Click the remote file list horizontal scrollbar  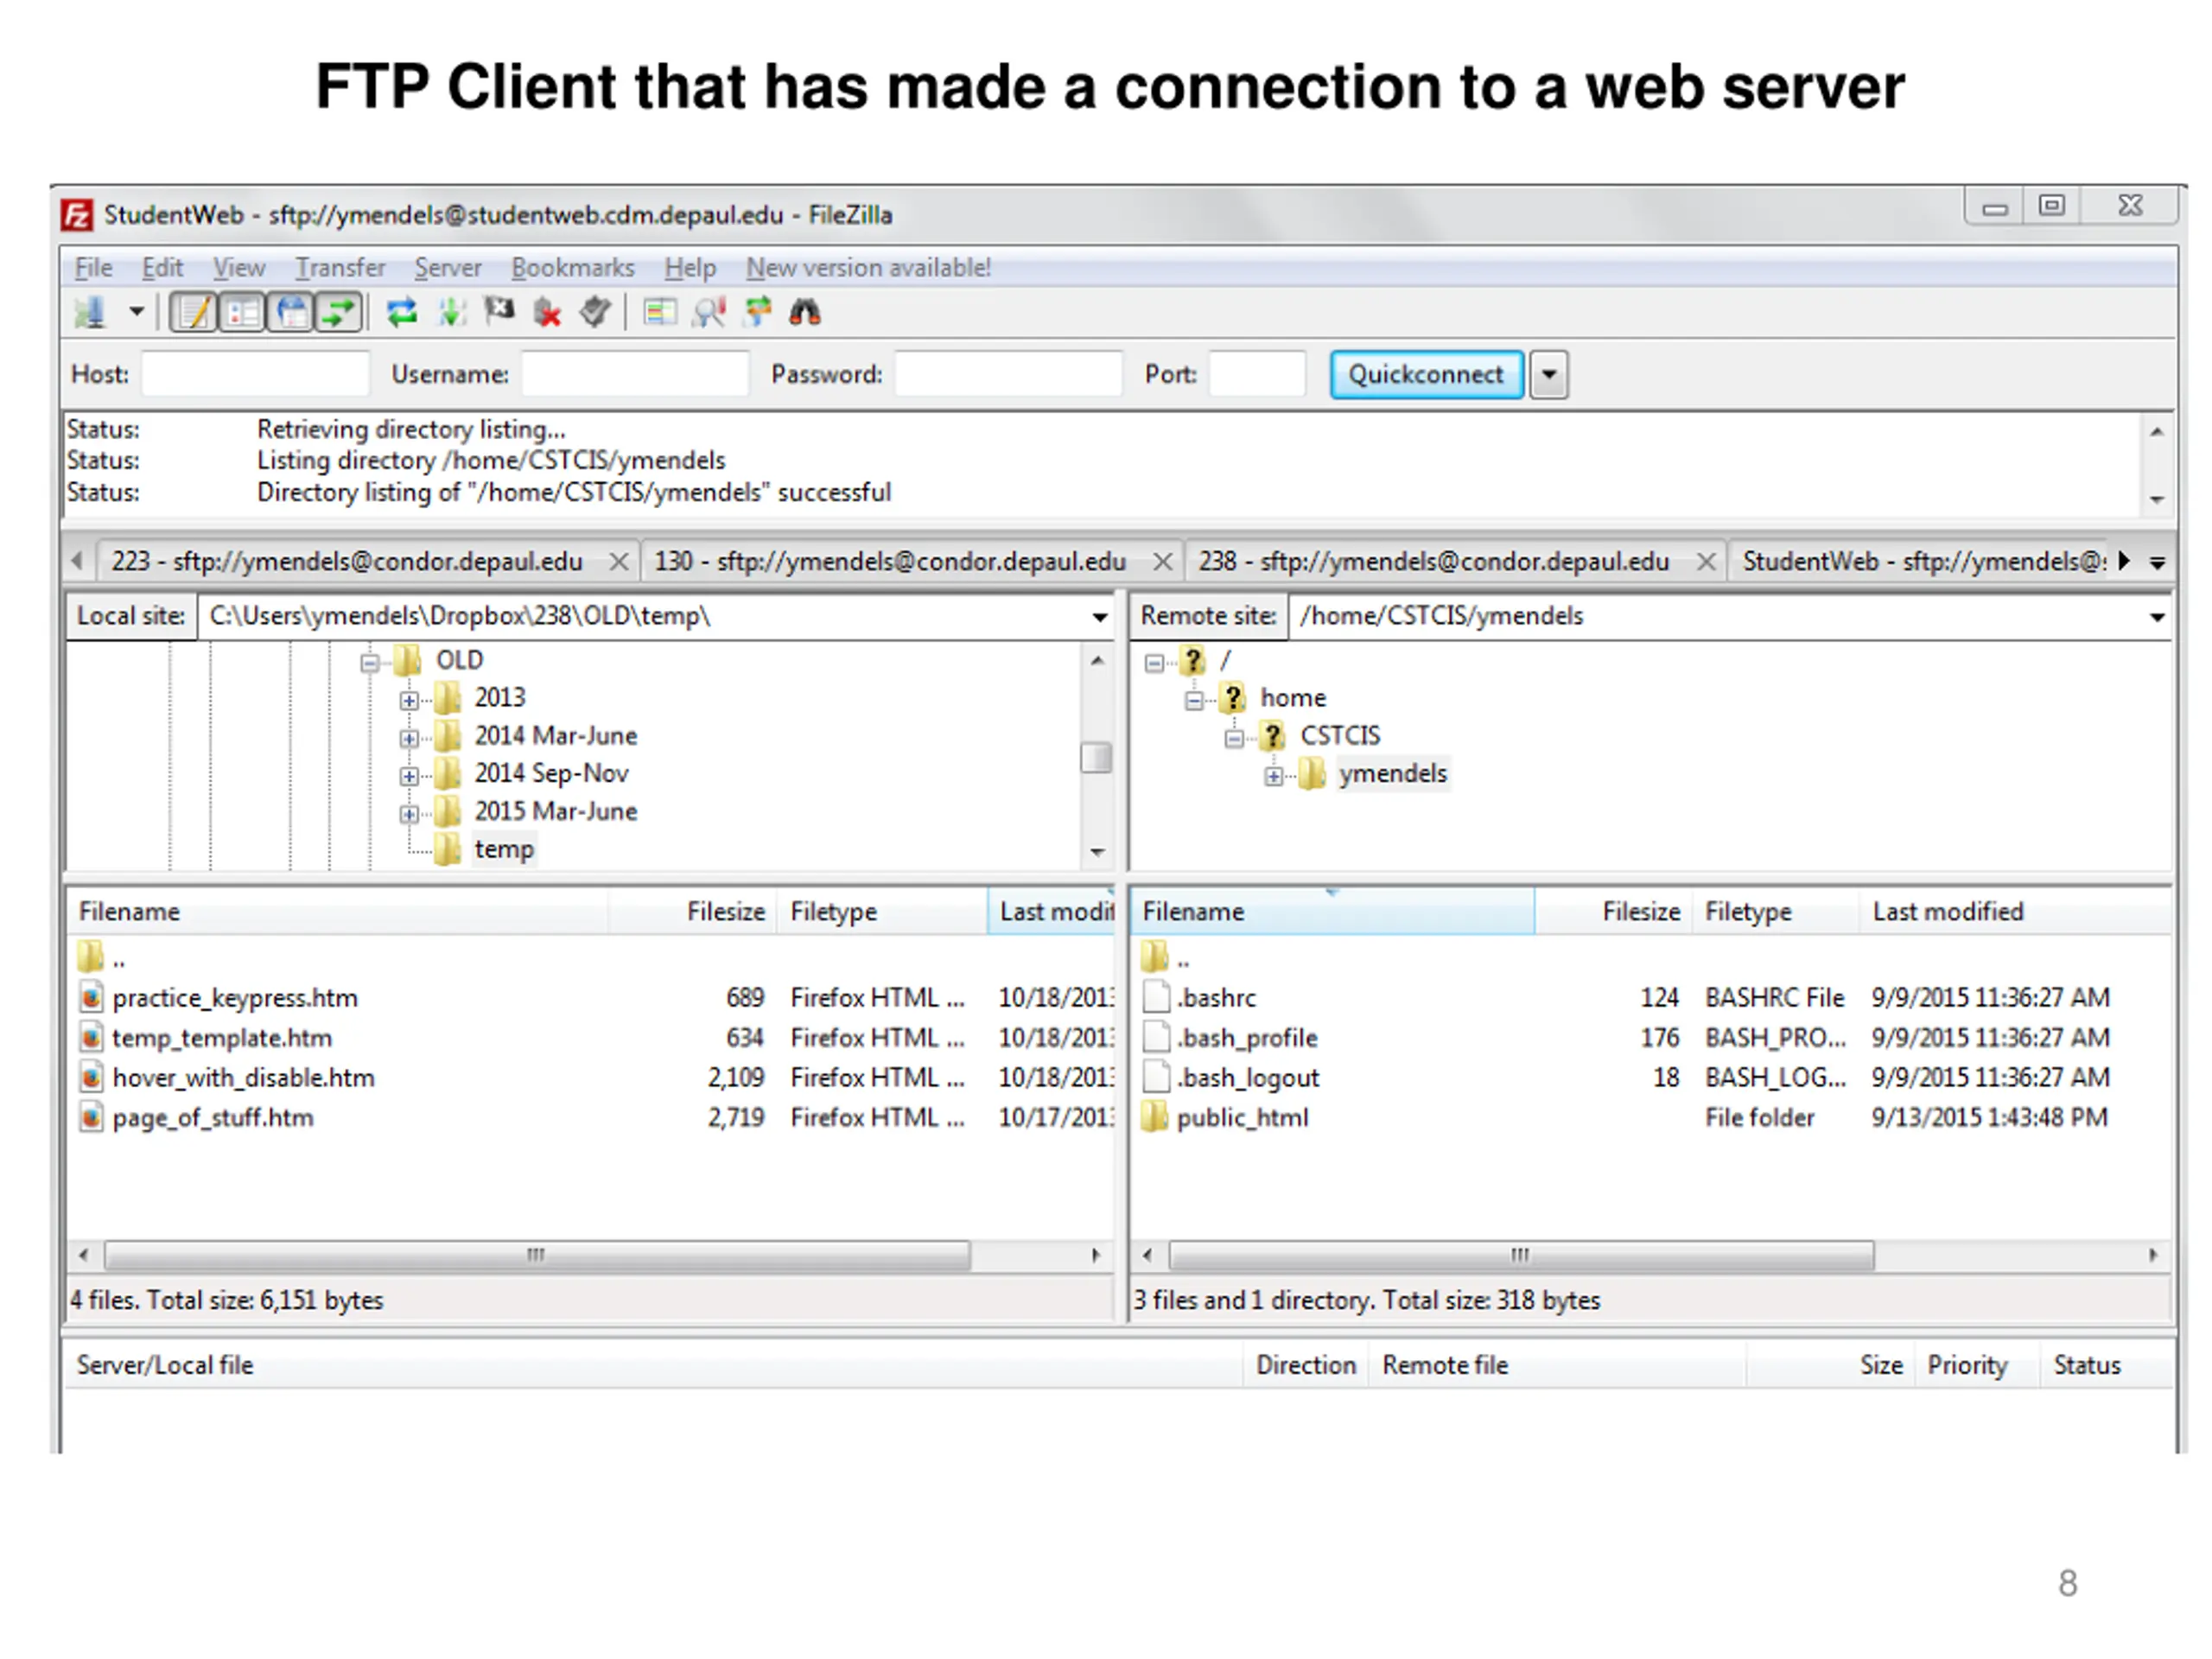tap(1520, 1255)
